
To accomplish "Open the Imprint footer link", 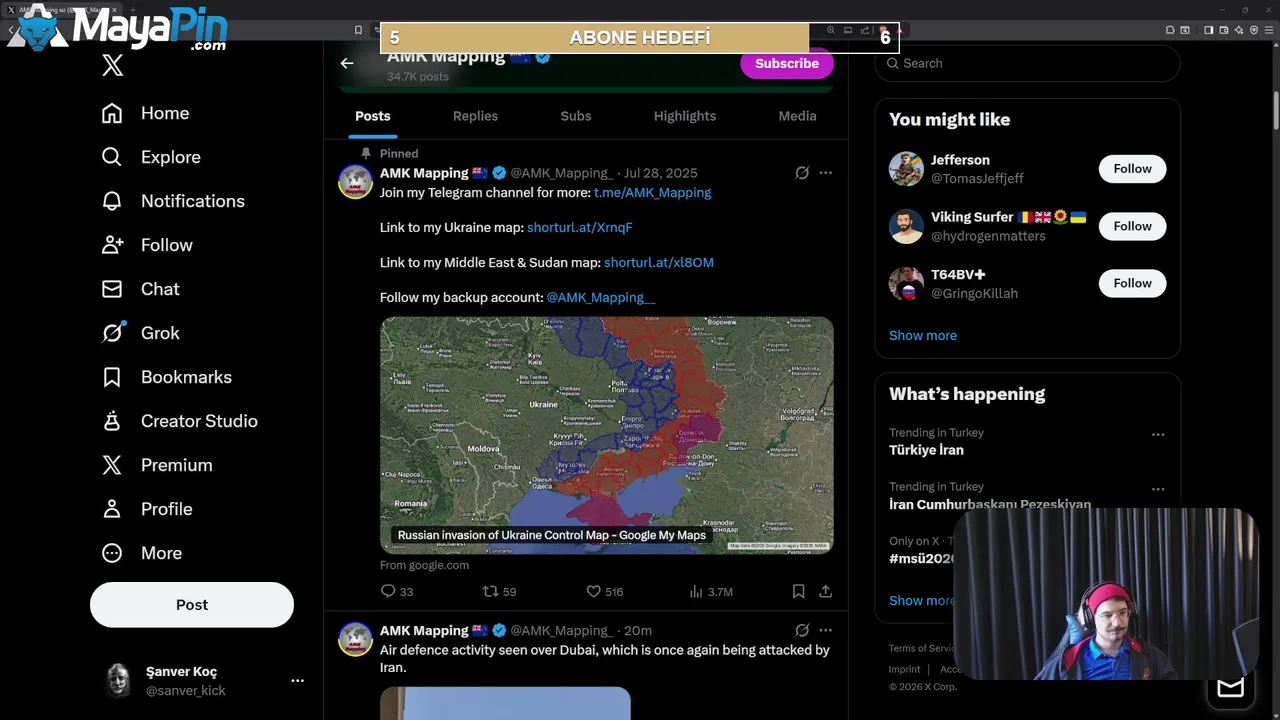I will (904, 669).
